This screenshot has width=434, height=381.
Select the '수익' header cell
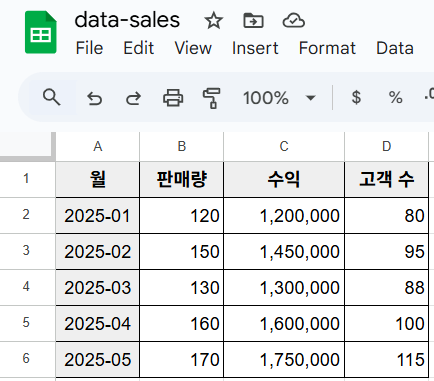coord(284,179)
